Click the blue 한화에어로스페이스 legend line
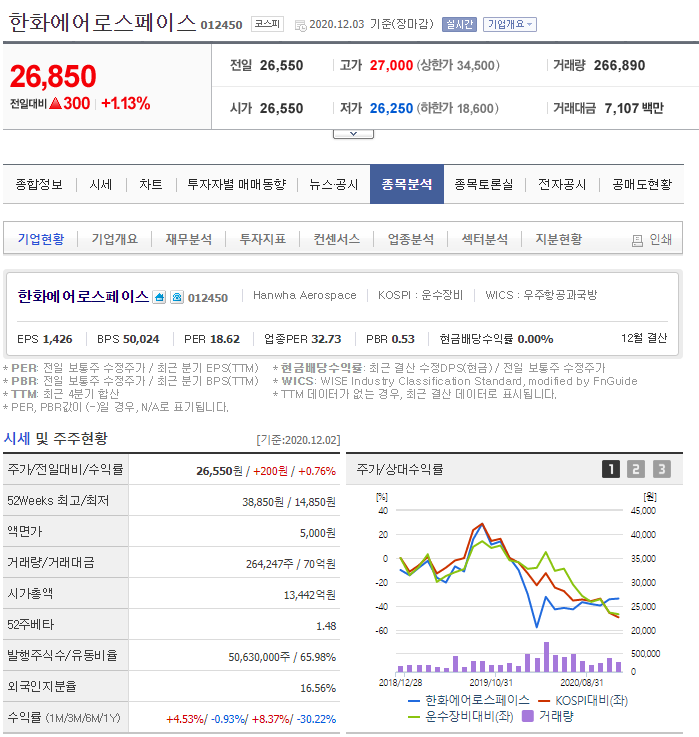The width and height of the screenshot is (699, 737). coord(414,701)
